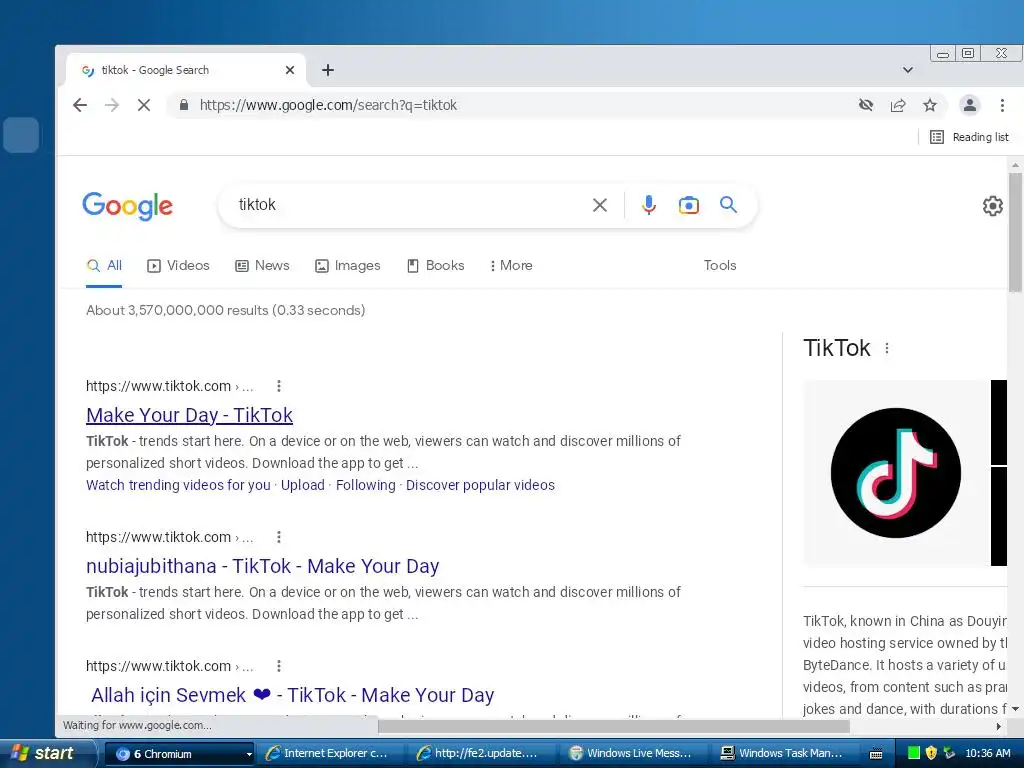Click the search box containing tiktok

click(405, 205)
